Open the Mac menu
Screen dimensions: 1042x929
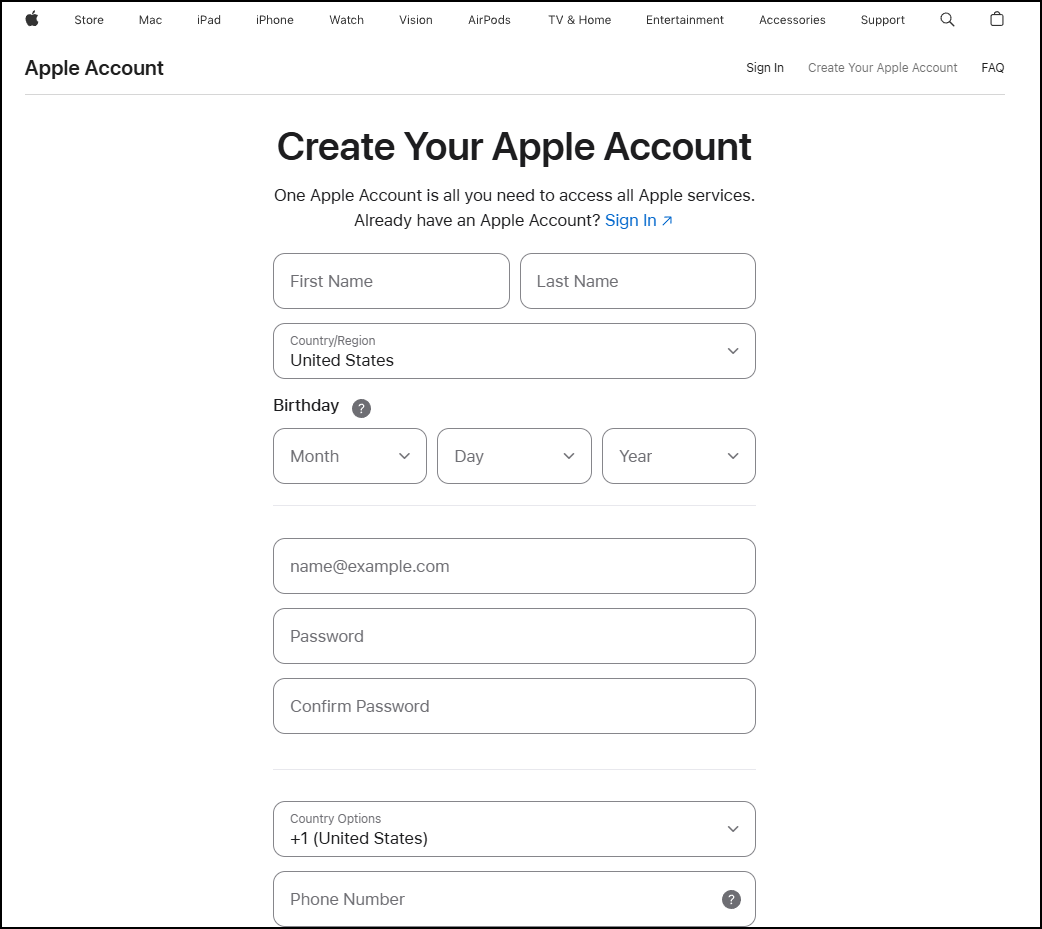pos(150,20)
